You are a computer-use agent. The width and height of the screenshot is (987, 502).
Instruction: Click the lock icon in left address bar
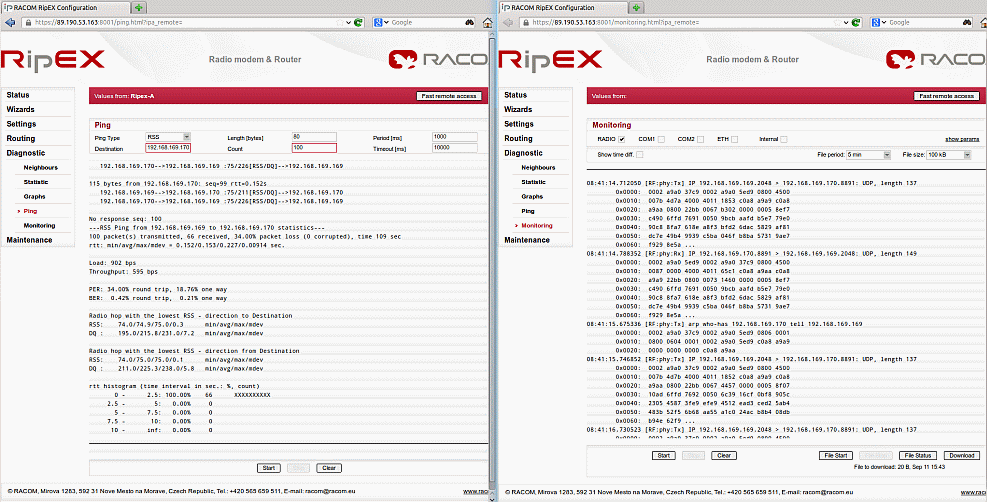point(27,22)
